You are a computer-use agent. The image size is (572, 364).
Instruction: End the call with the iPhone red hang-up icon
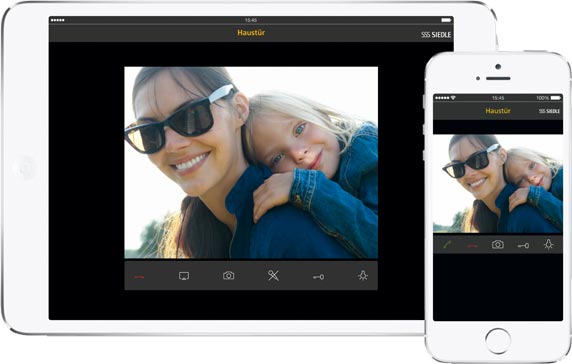pos(472,246)
